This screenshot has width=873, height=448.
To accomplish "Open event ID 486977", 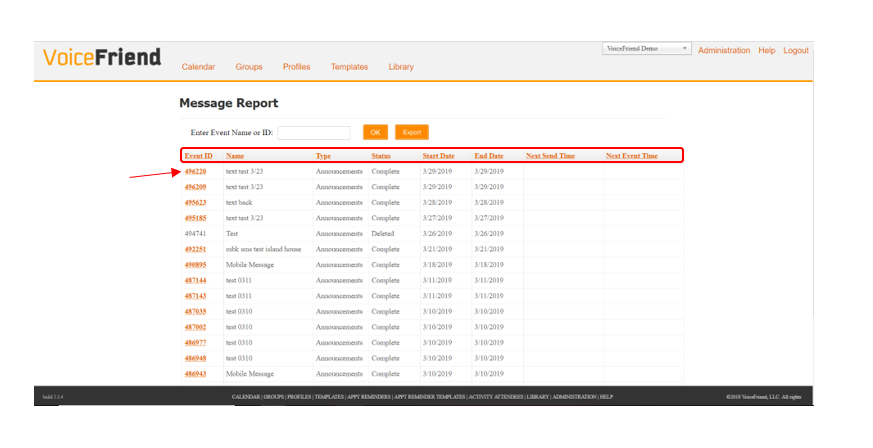I will [x=195, y=343].
